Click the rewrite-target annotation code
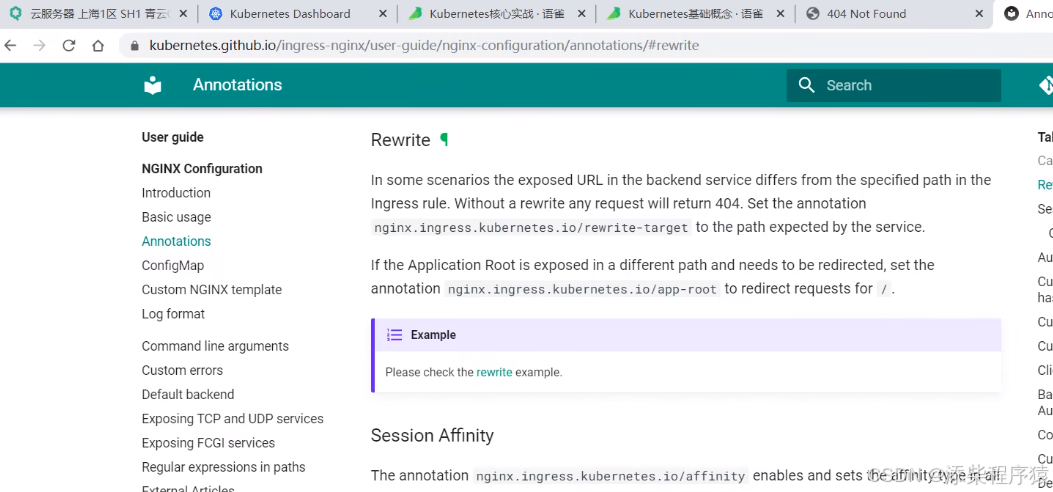 pos(531,228)
